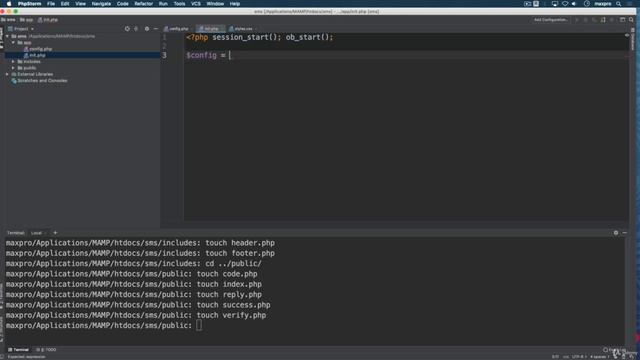This screenshot has width=640, height=360.
Task: Click line 1 with session_start code
Action: point(260,37)
